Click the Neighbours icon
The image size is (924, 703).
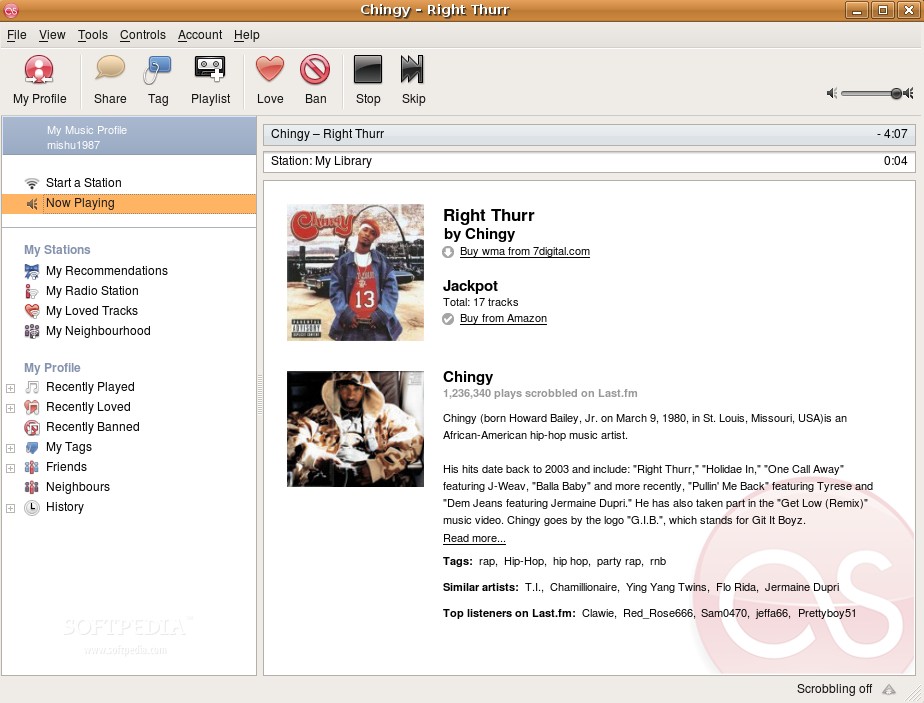coord(32,487)
